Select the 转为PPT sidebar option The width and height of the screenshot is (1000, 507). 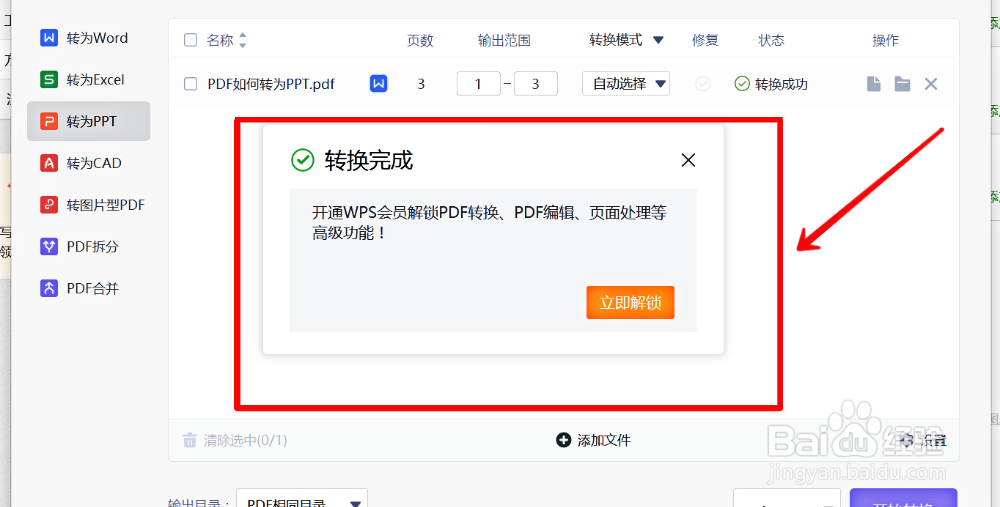point(88,121)
